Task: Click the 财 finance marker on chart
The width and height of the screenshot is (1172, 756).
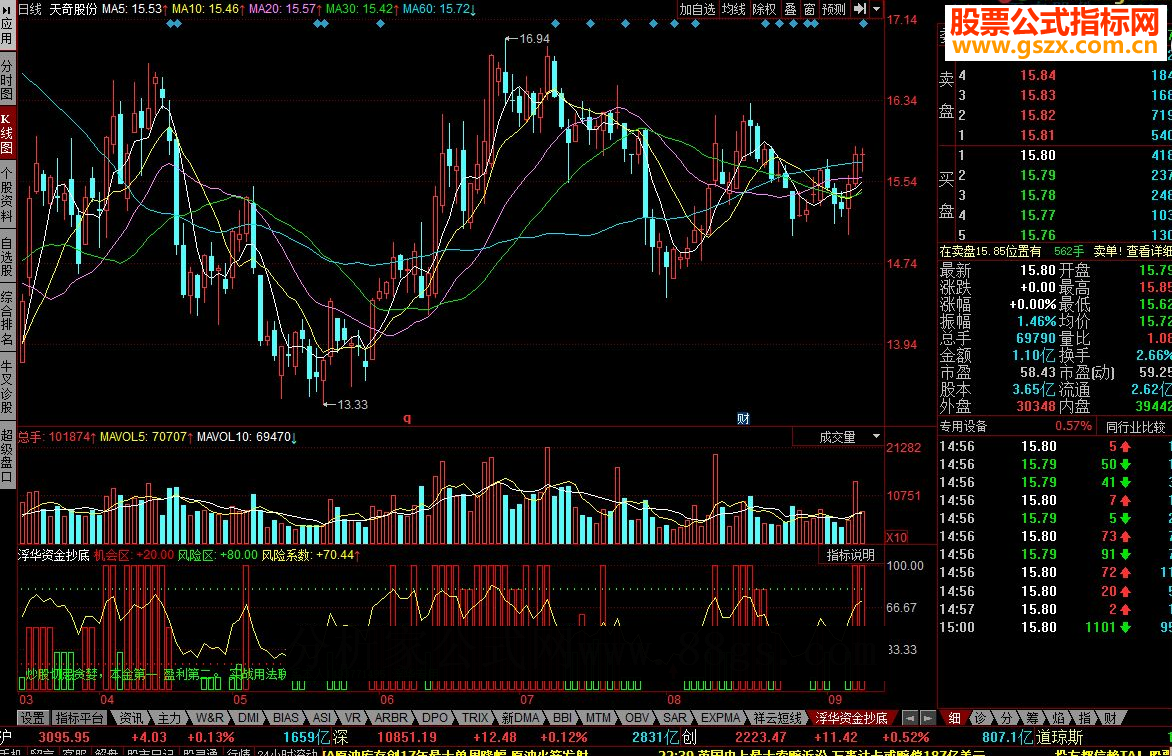Action: coord(743,418)
